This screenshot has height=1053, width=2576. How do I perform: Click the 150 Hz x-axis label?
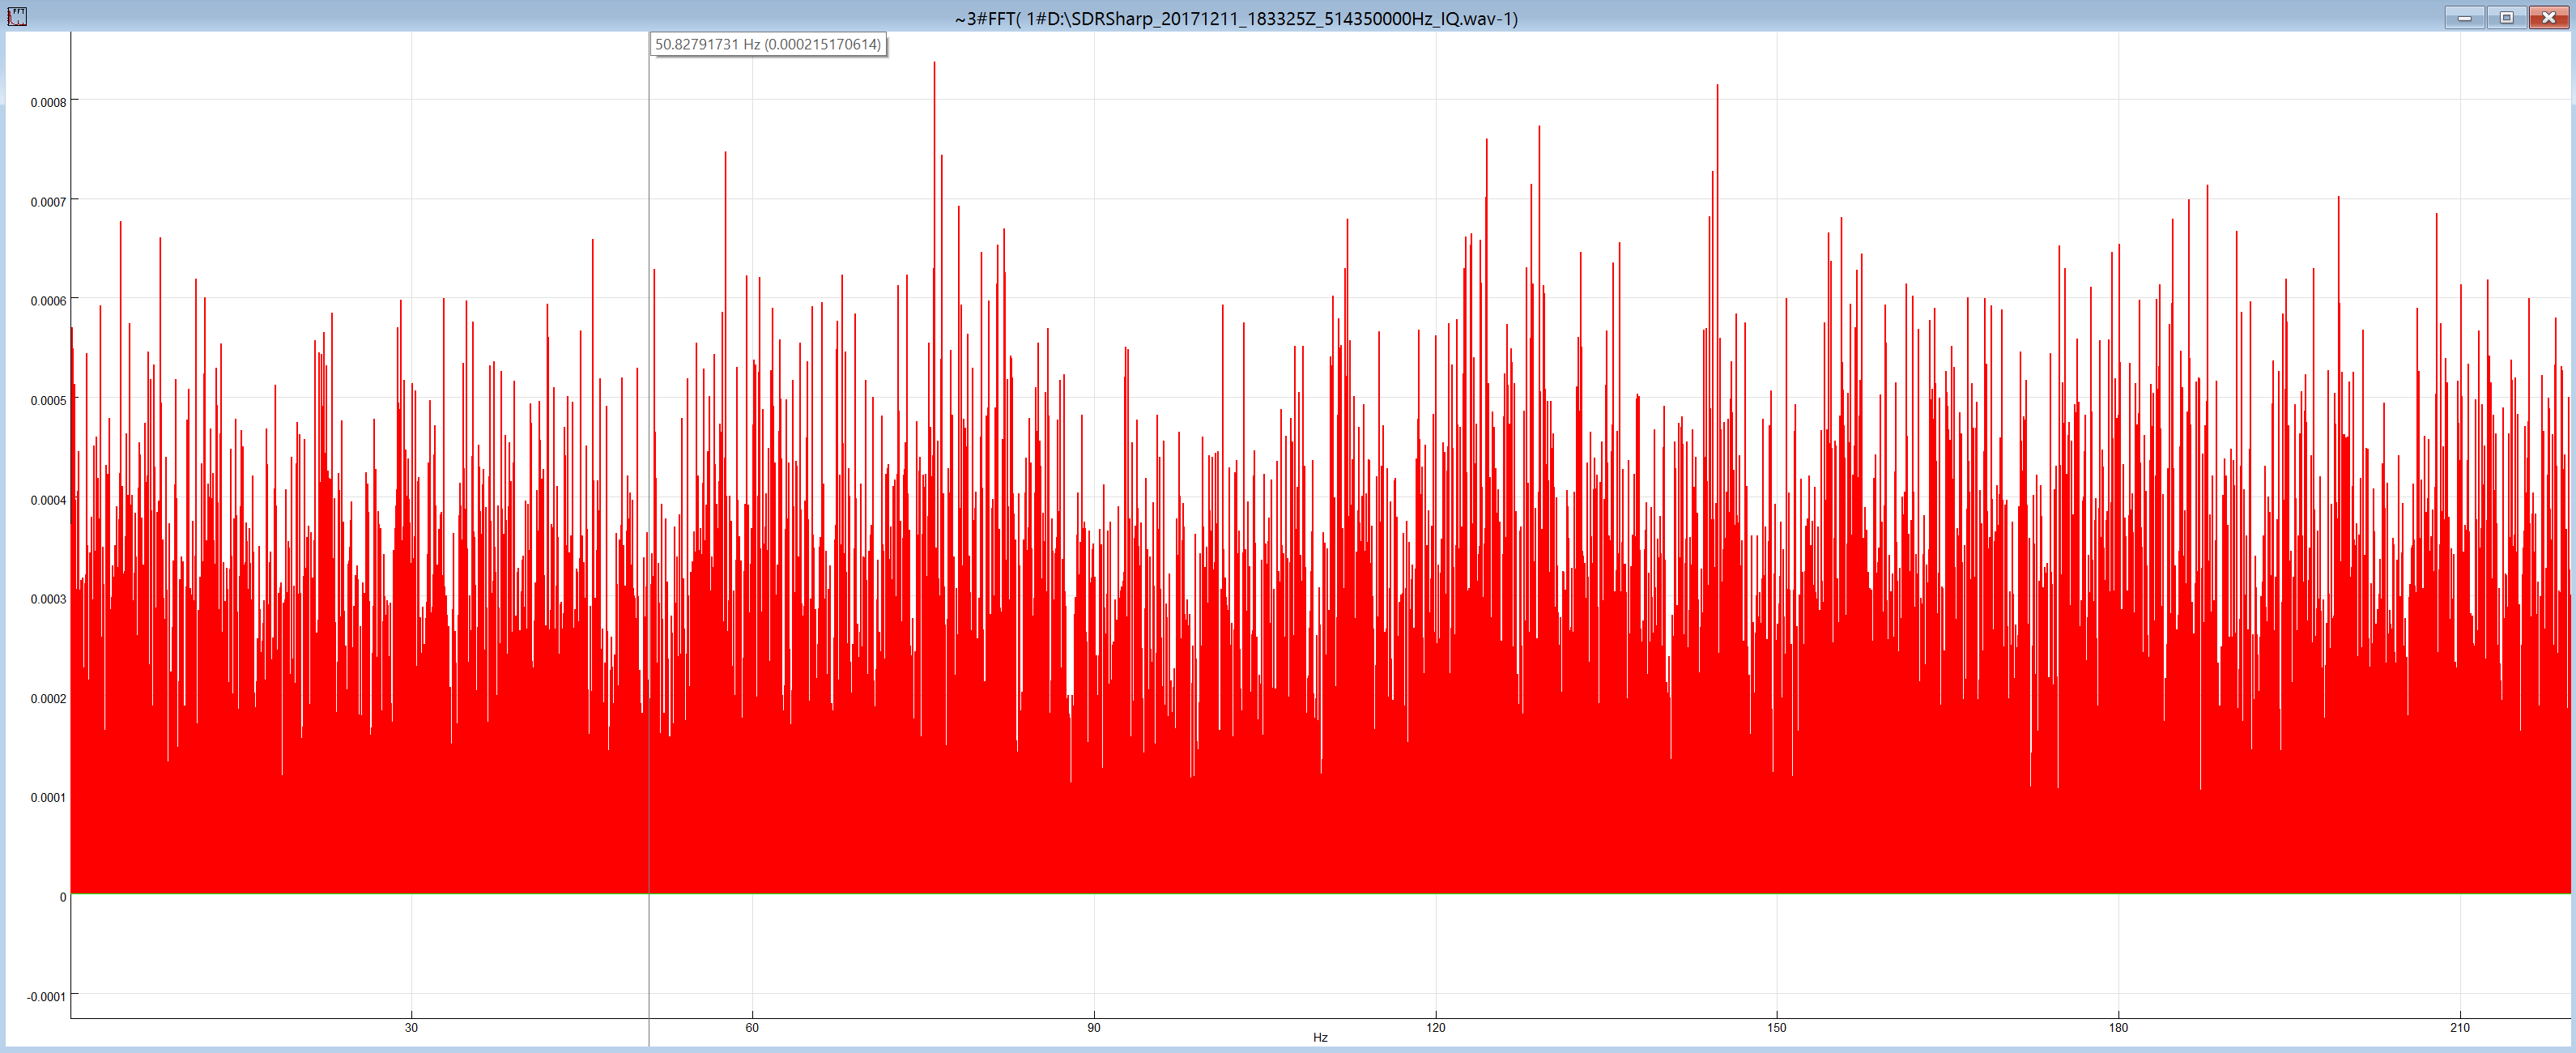tap(1776, 1027)
